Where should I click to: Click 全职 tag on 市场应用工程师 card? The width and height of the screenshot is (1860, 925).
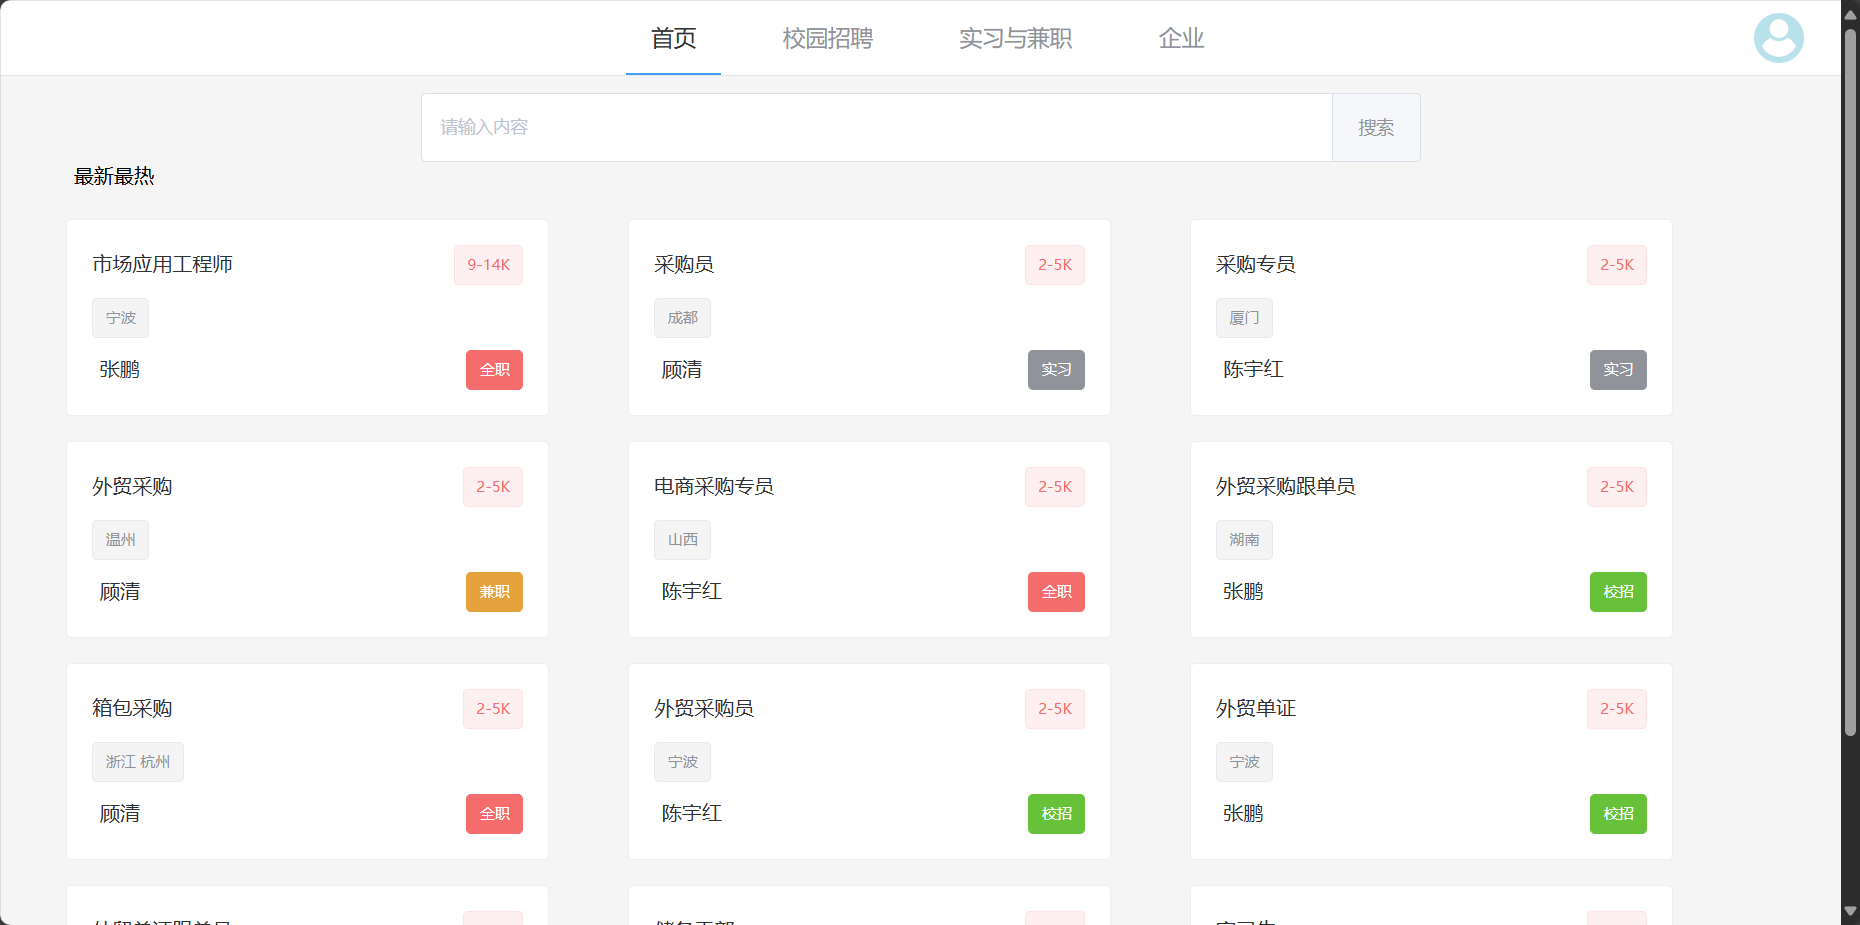click(x=494, y=370)
